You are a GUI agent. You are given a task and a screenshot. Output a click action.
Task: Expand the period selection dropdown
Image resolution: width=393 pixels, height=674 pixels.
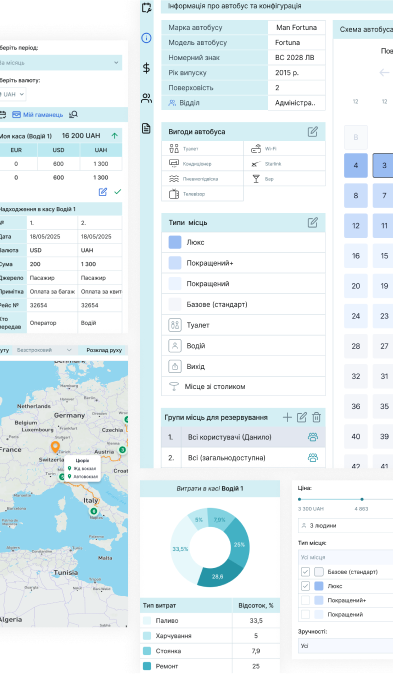(59, 63)
